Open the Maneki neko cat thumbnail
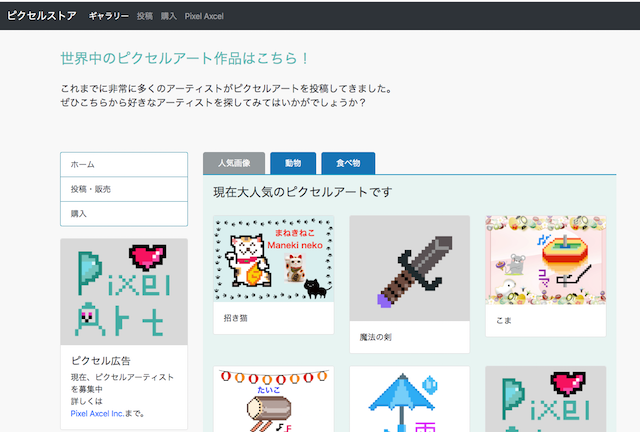Viewport: 640px width, 432px height. click(x=273, y=258)
